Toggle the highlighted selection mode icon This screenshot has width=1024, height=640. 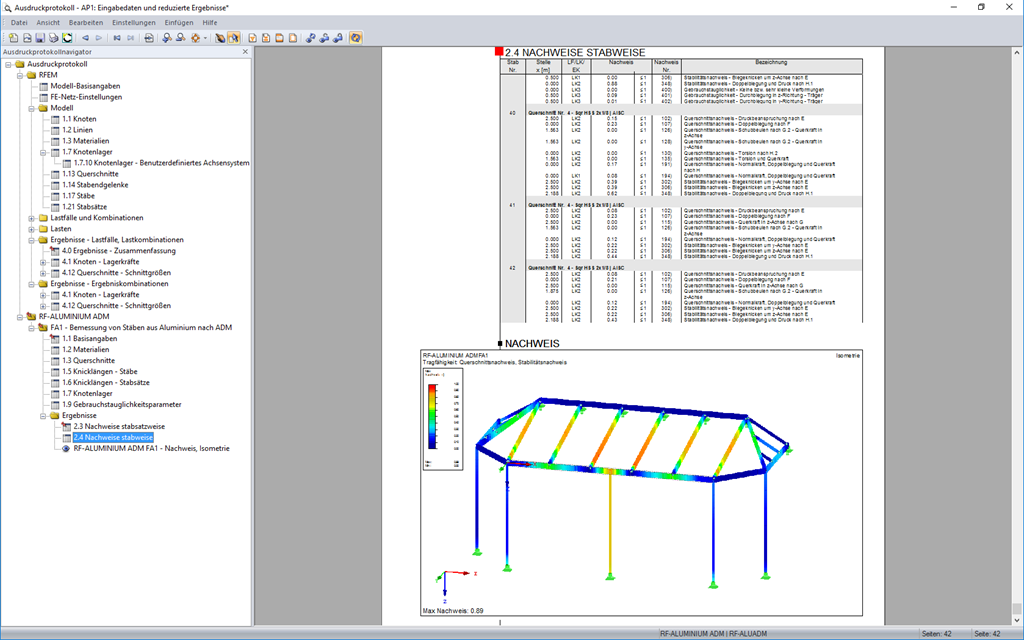click(234, 38)
